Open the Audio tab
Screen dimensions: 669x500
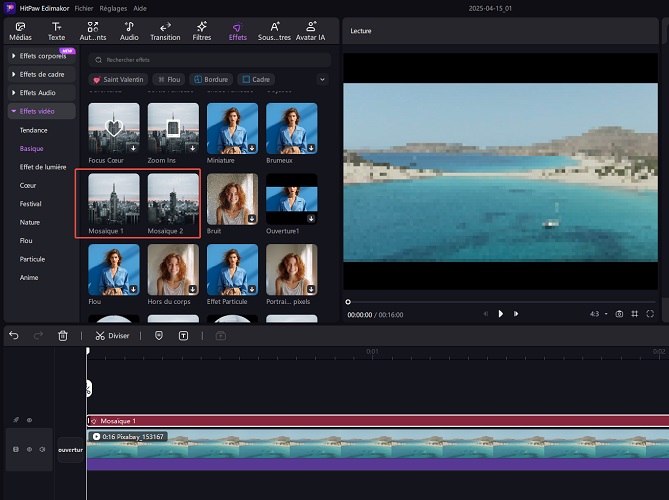click(129, 32)
